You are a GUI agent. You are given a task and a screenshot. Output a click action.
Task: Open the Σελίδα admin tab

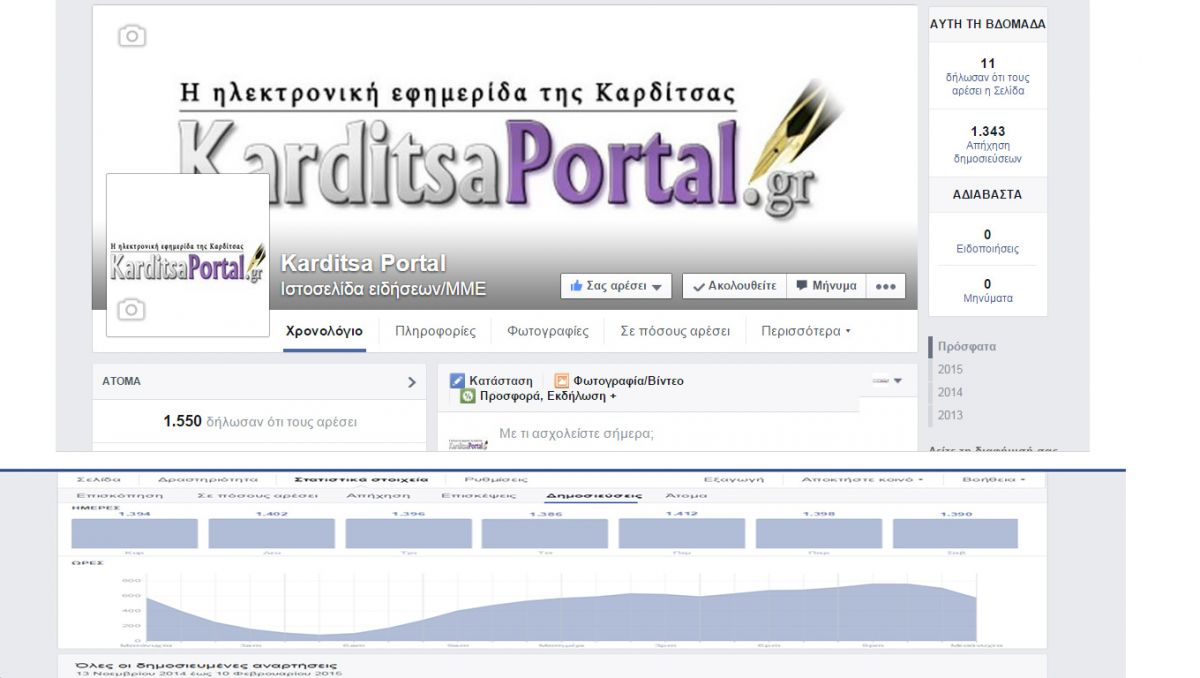[98, 479]
